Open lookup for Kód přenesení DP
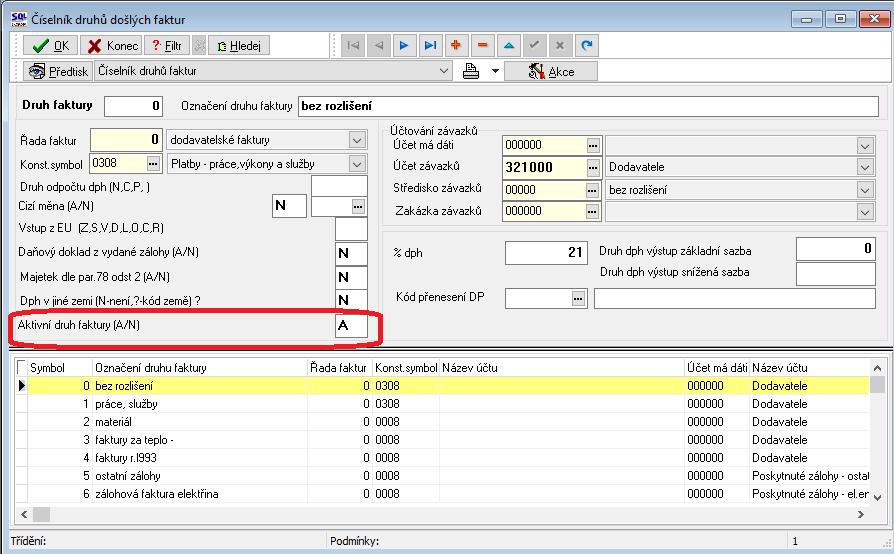Image resolution: width=894 pixels, height=554 pixels. [578, 299]
